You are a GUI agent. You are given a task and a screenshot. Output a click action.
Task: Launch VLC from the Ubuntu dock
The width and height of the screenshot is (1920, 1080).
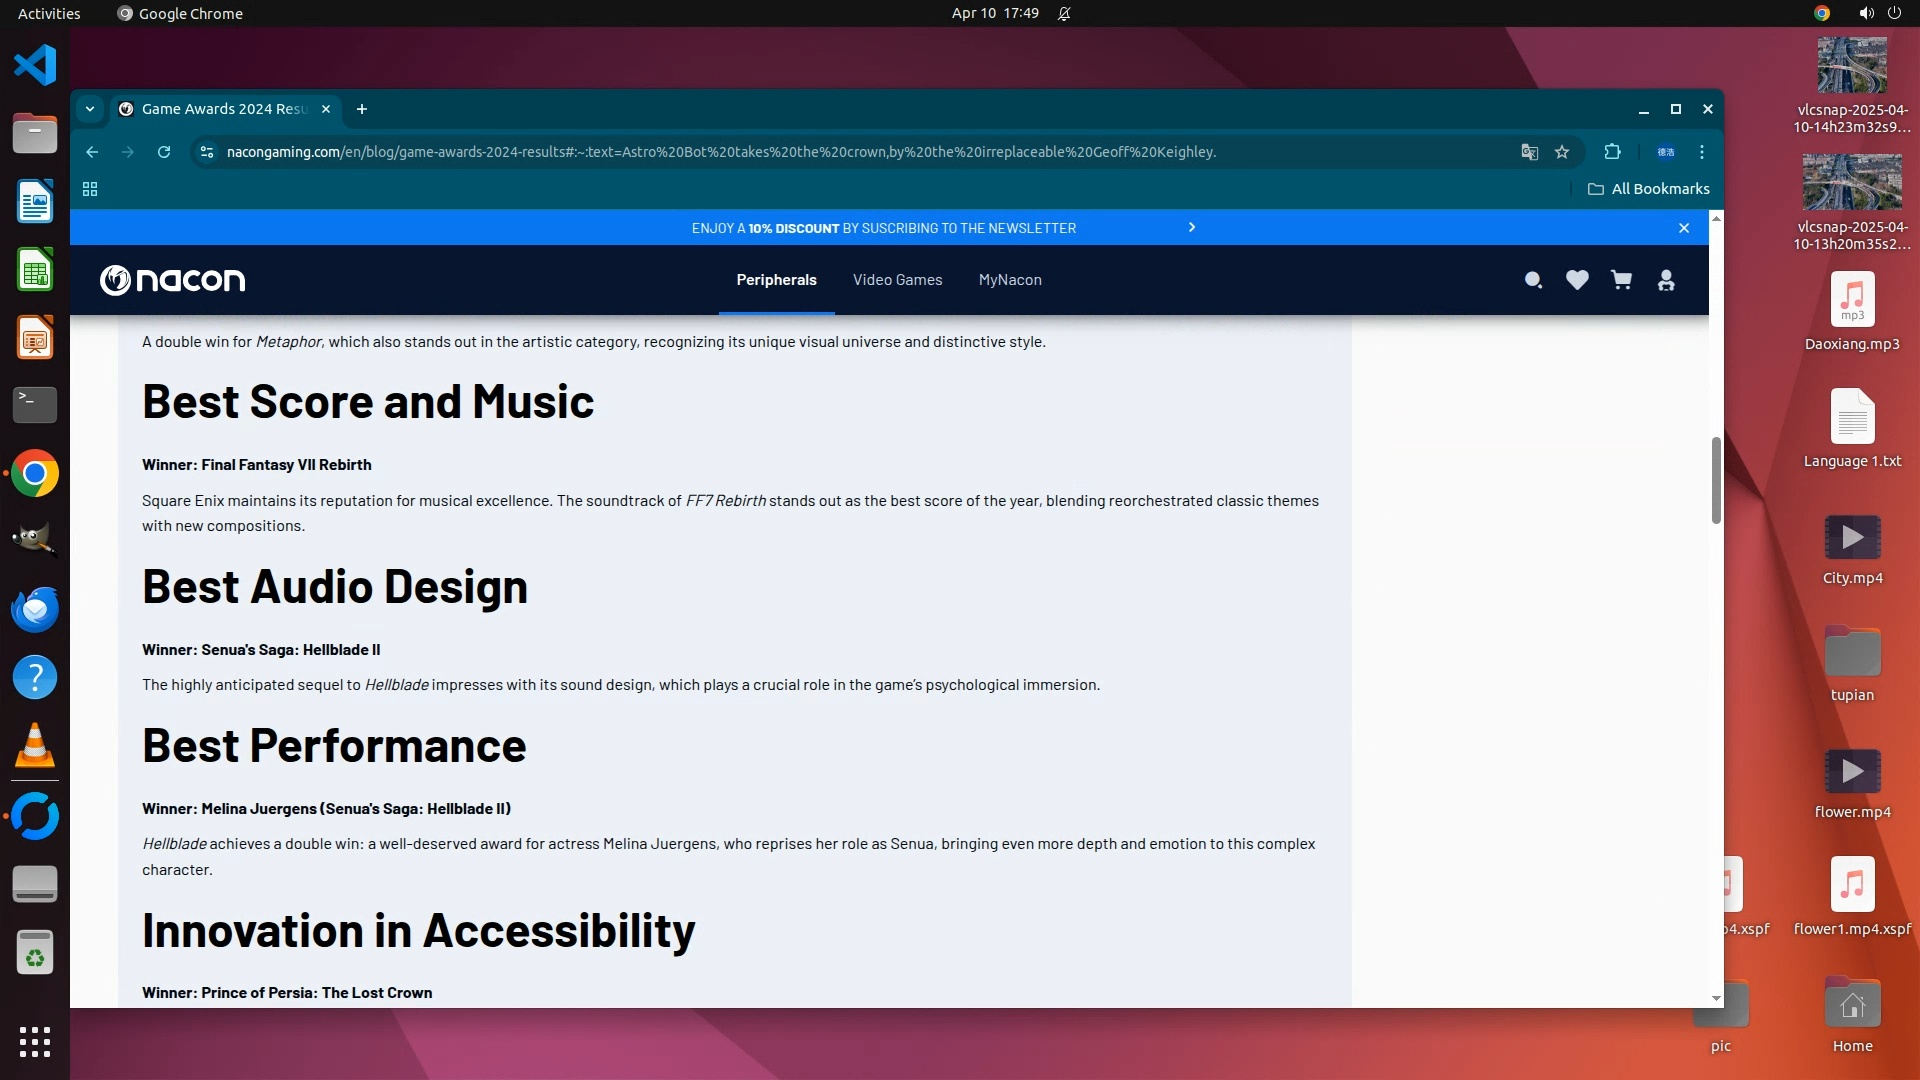[x=35, y=746]
